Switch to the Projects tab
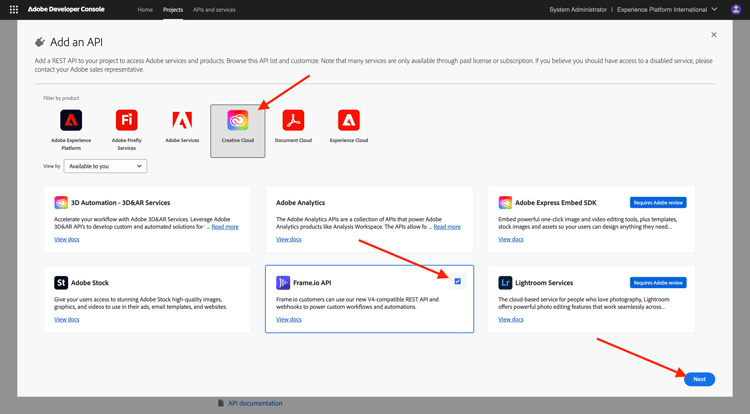The image size is (750, 414). tap(173, 10)
